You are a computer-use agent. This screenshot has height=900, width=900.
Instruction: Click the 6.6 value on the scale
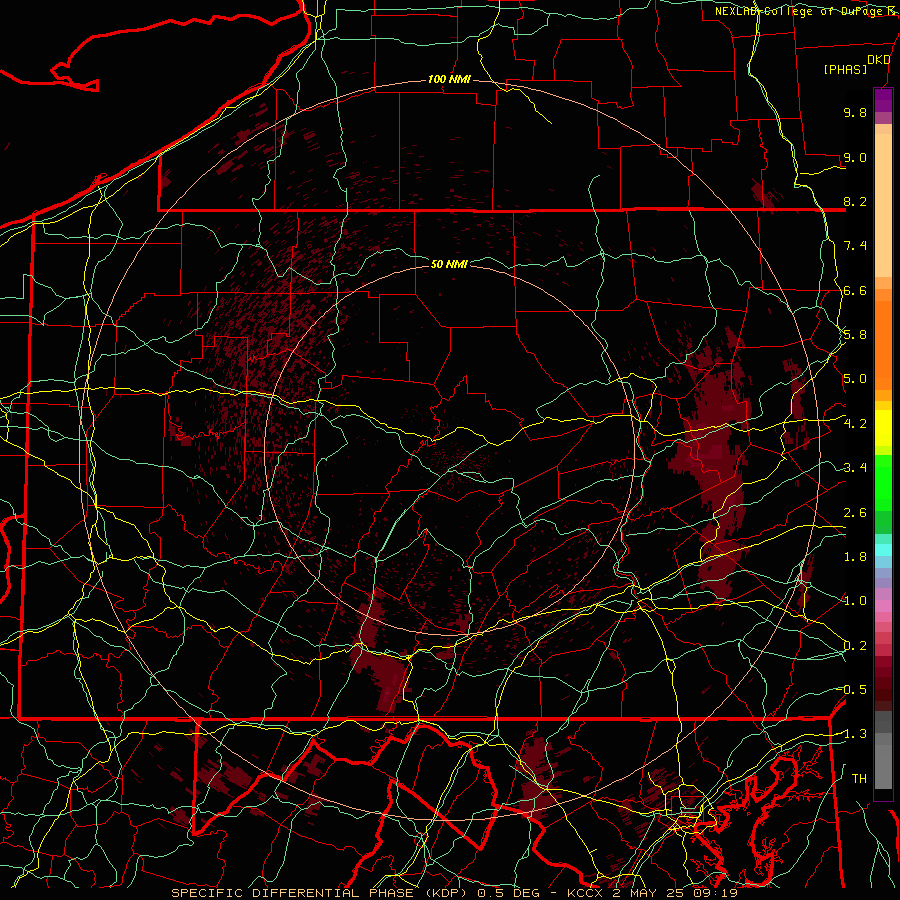click(855, 290)
